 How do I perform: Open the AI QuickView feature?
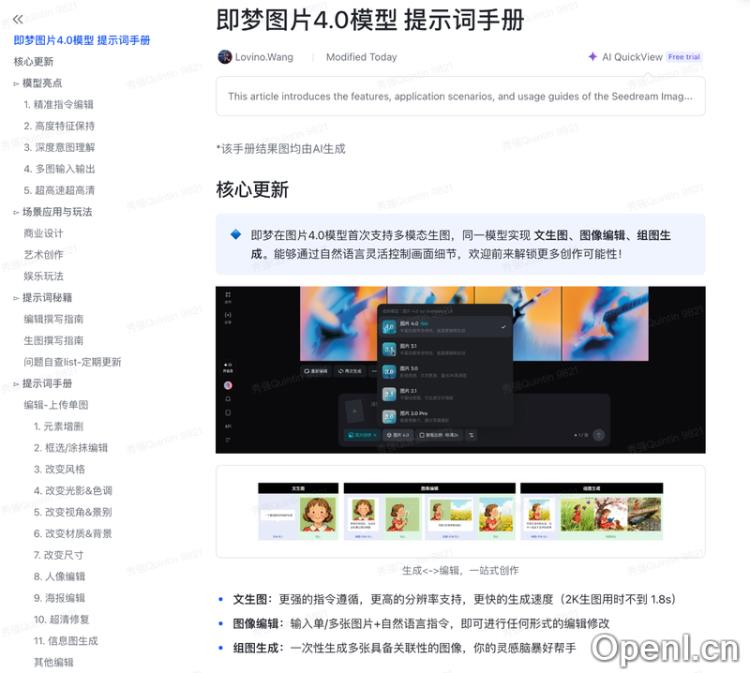(x=632, y=57)
